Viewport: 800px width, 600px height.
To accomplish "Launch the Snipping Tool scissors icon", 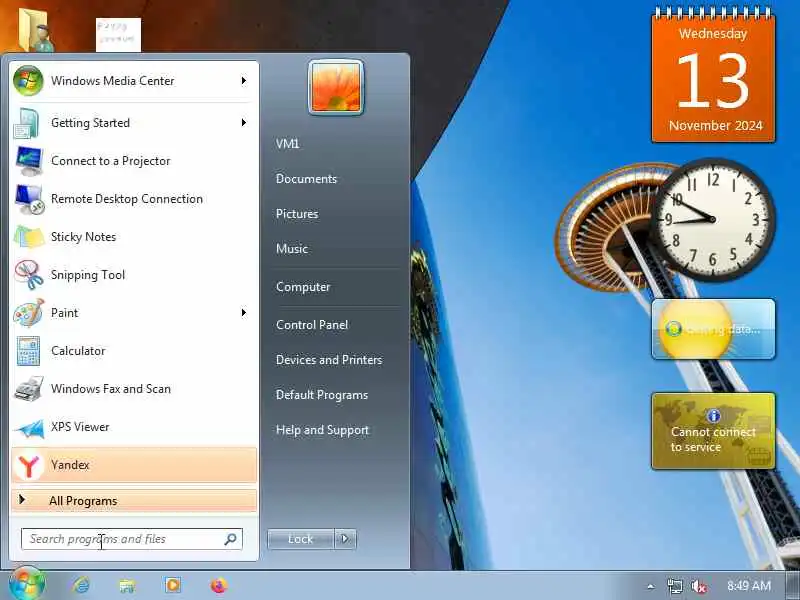I will pyautogui.click(x=28, y=275).
